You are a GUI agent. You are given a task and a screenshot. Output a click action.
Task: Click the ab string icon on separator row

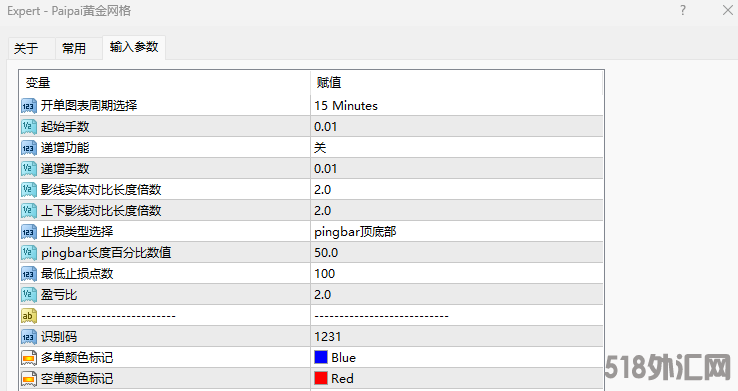tap(29, 316)
